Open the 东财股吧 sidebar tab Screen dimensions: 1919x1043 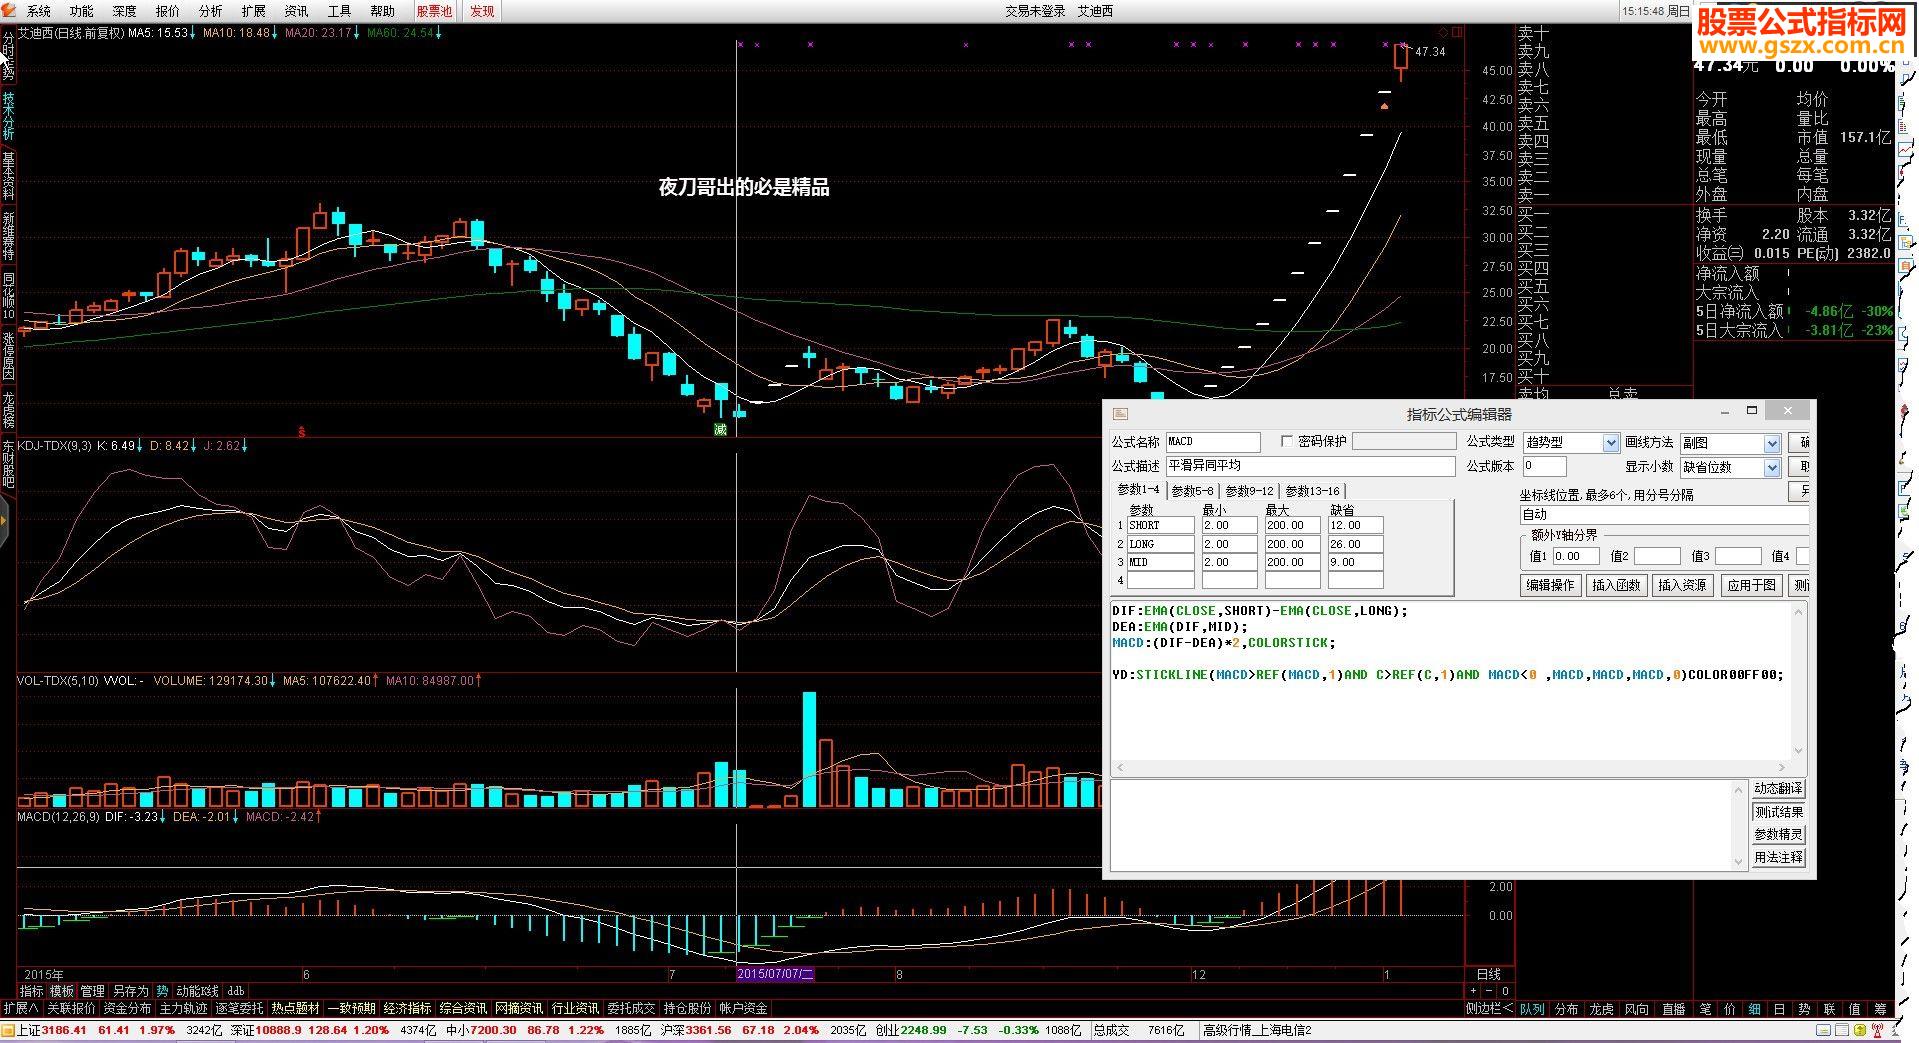[x=8, y=463]
